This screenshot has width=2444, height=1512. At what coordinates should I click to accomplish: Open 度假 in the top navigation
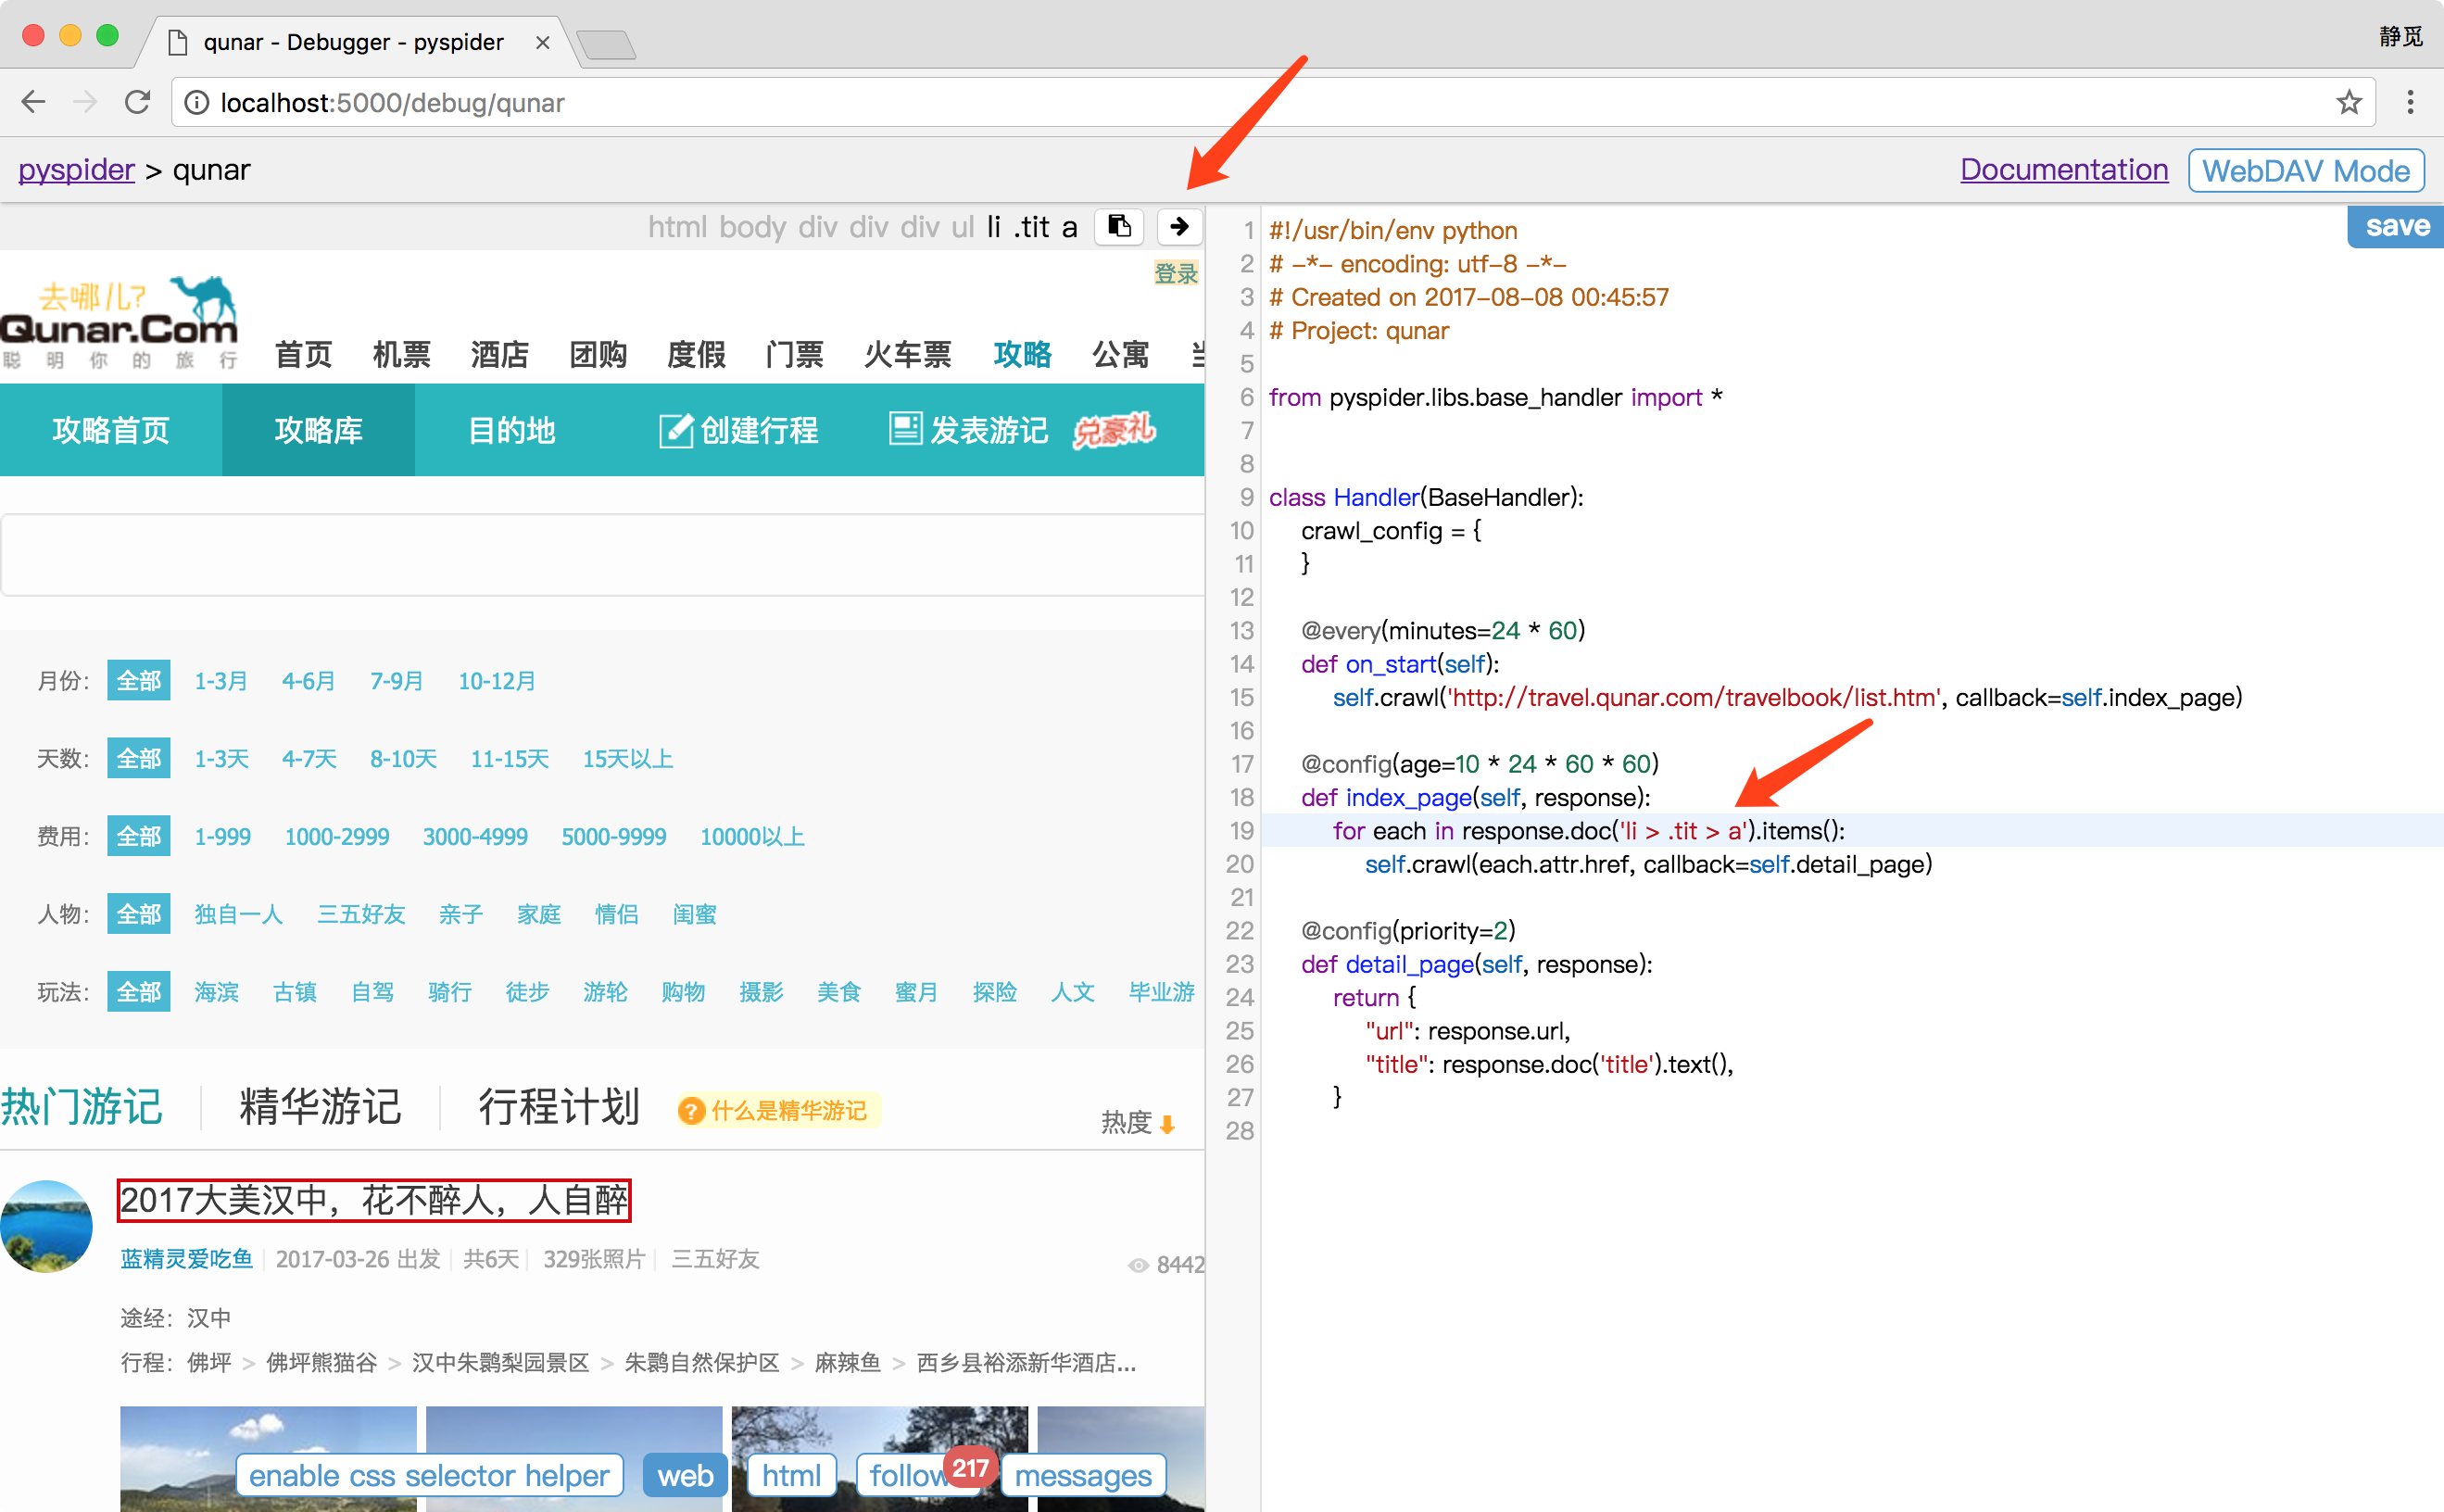tap(696, 354)
